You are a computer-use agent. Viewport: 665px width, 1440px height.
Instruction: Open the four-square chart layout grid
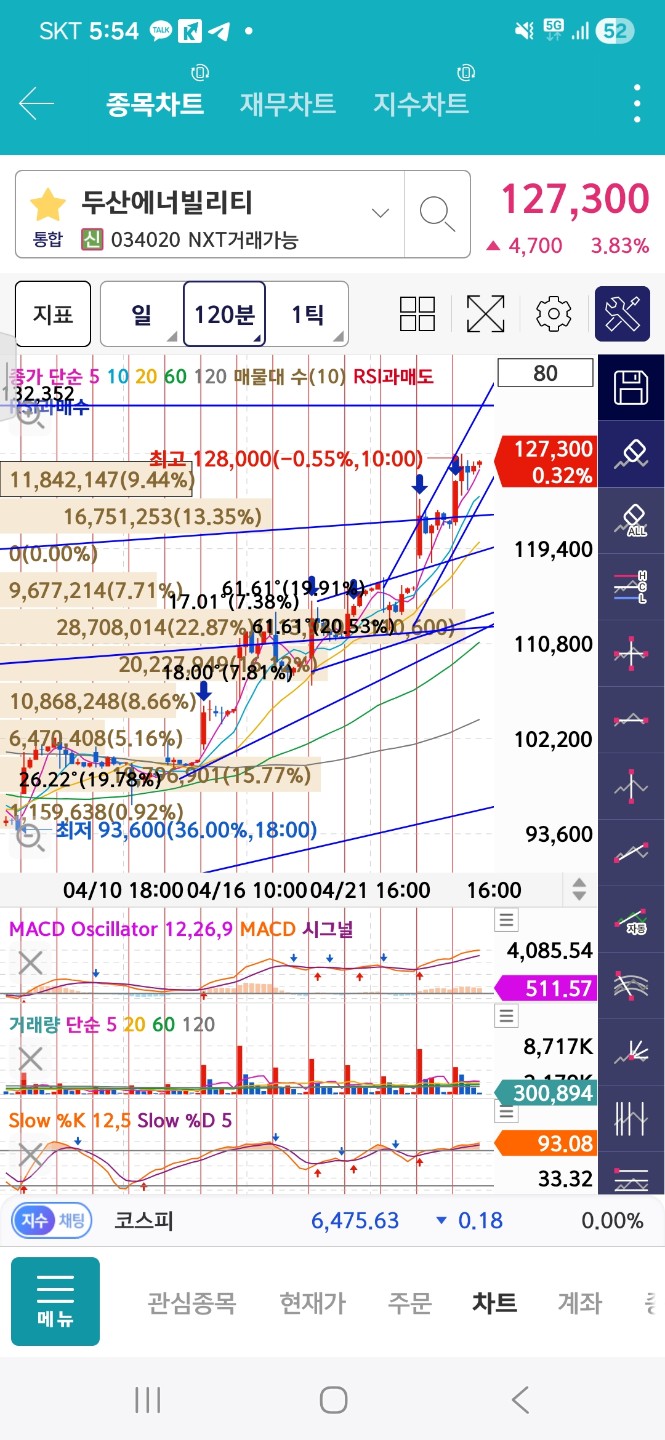[417, 314]
